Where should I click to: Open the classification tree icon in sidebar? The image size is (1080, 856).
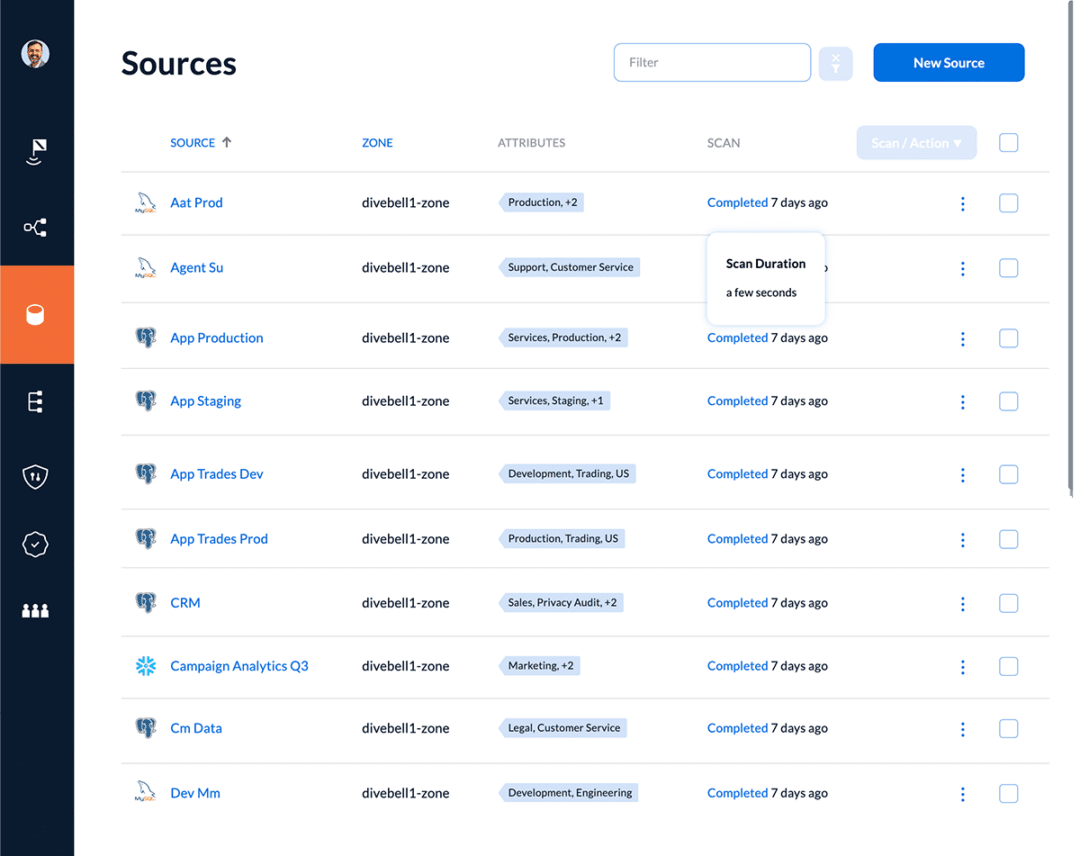36,401
